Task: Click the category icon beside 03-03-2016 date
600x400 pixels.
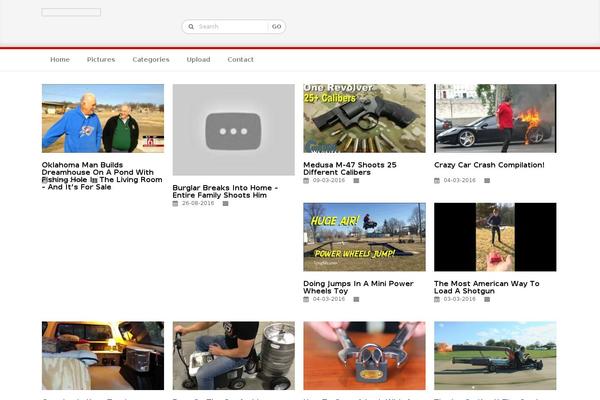Action: (x=487, y=299)
